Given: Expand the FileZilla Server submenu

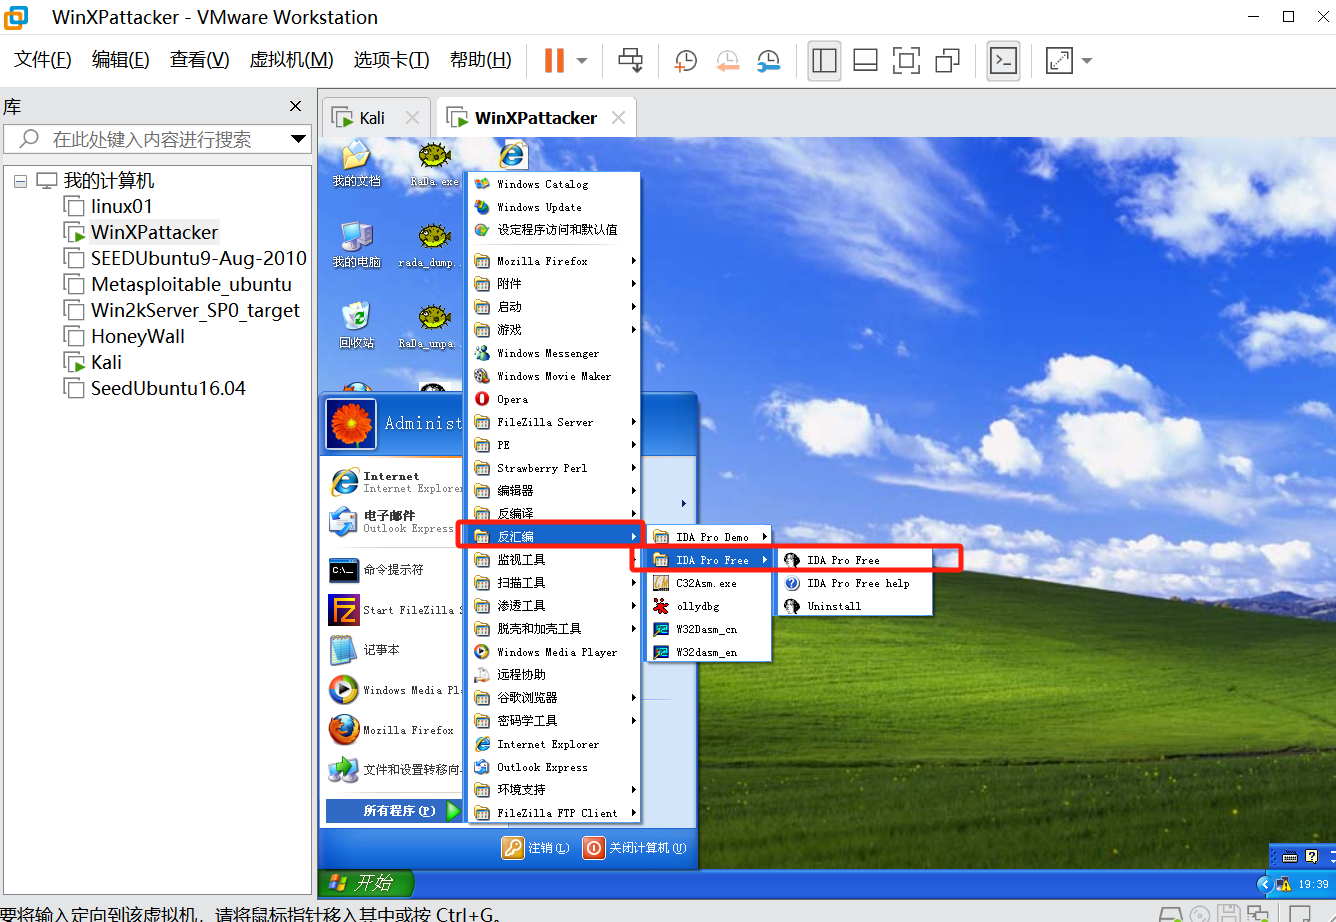Looking at the screenshot, I should pyautogui.click(x=554, y=422).
